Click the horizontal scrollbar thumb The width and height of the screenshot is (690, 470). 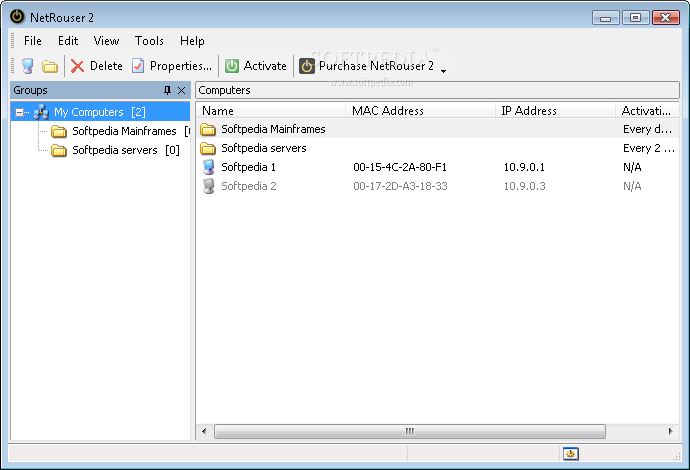tap(410, 431)
